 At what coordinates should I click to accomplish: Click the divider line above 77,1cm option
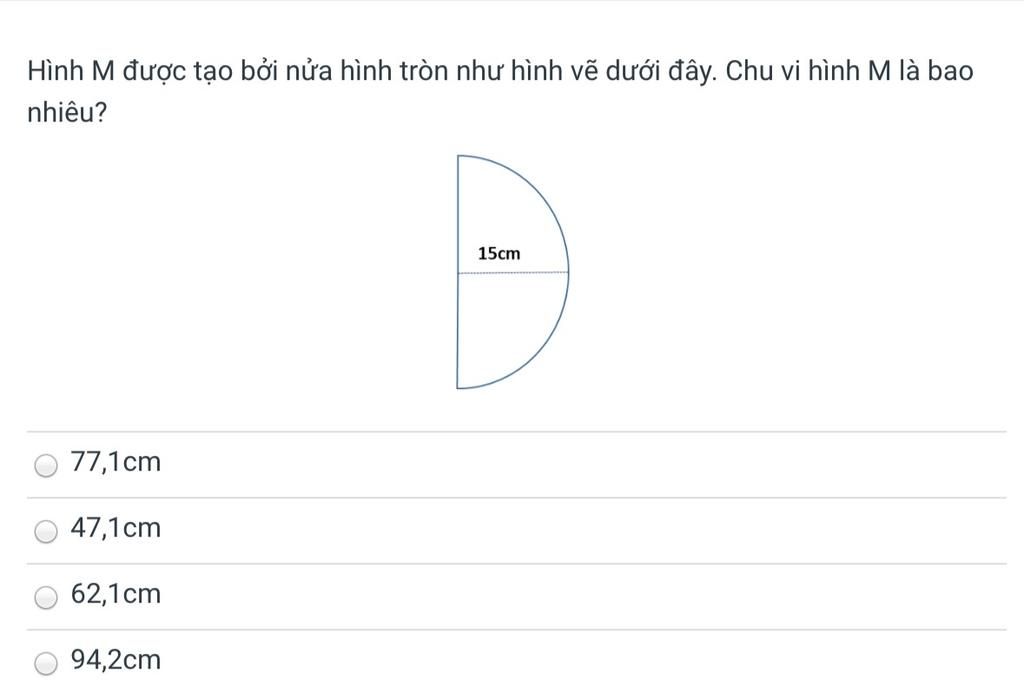(x=517, y=431)
